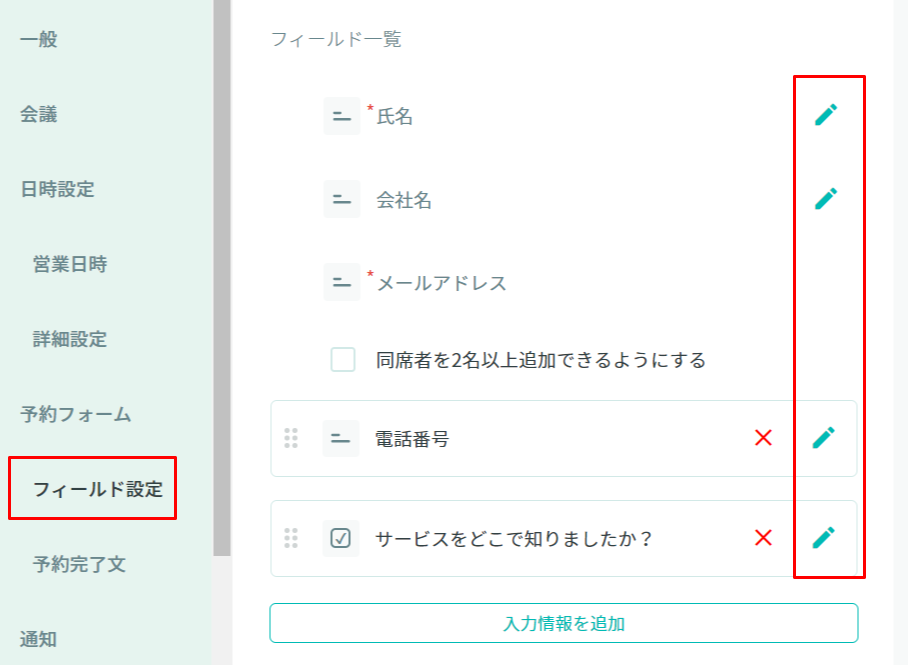Edit the 会社名 field via pencil icon
908x665 pixels.
click(825, 198)
